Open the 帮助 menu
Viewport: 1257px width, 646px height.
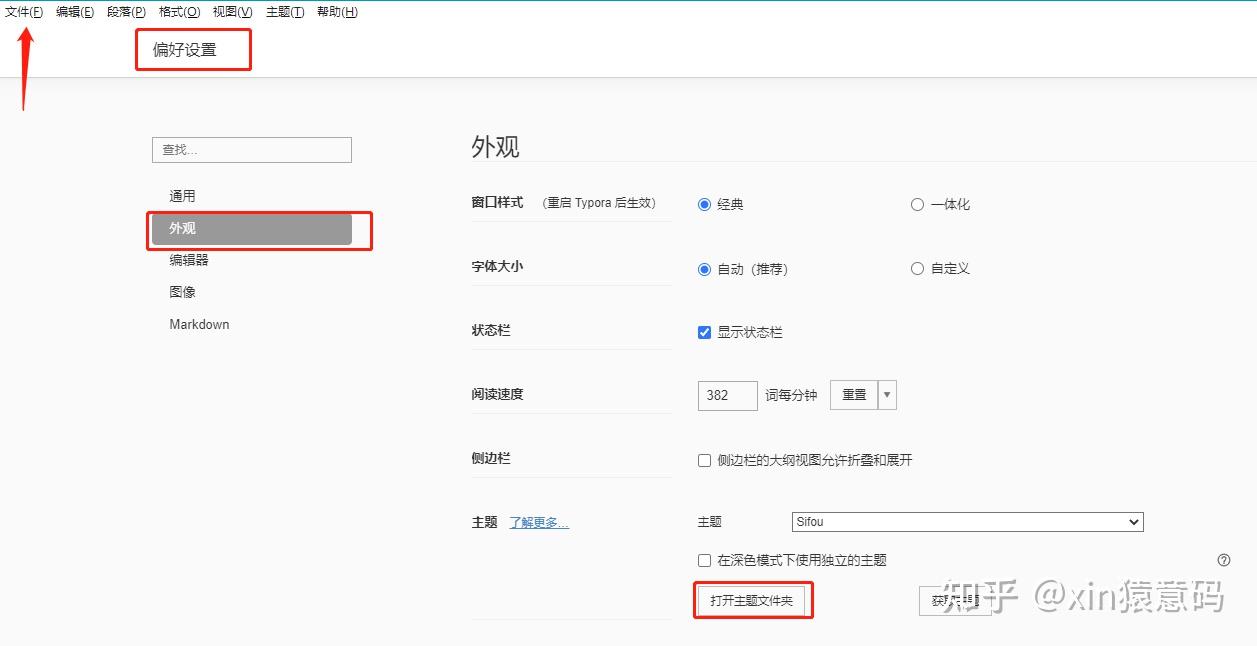point(337,11)
